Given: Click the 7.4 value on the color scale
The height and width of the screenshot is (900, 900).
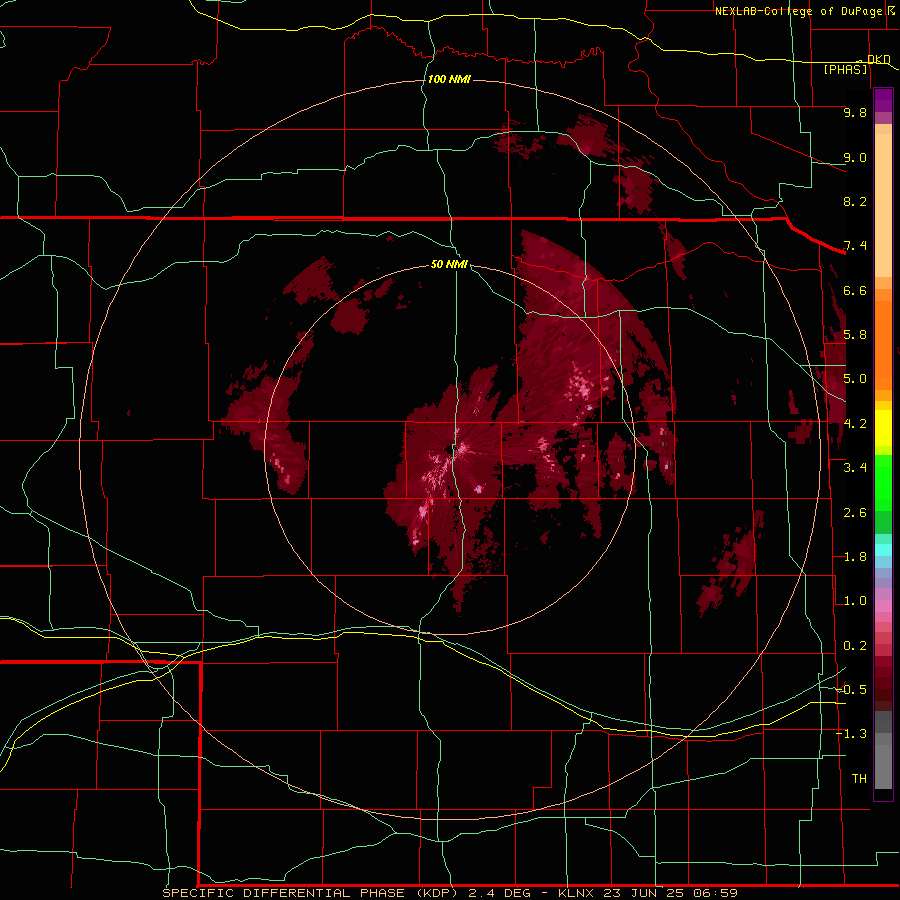Looking at the screenshot, I should (x=855, y=246).
